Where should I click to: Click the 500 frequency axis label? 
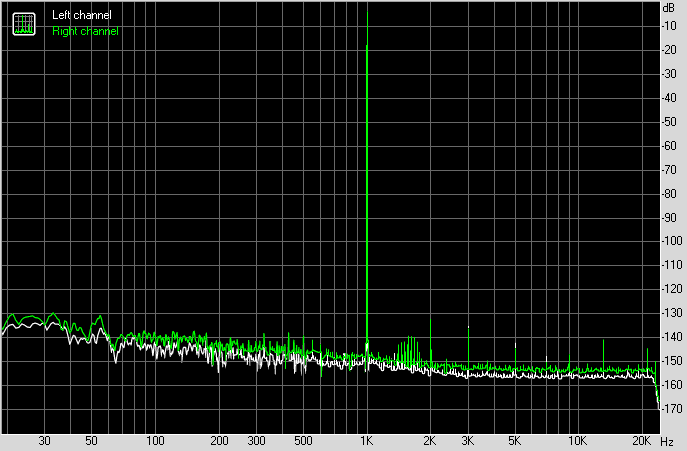[303, 440]
